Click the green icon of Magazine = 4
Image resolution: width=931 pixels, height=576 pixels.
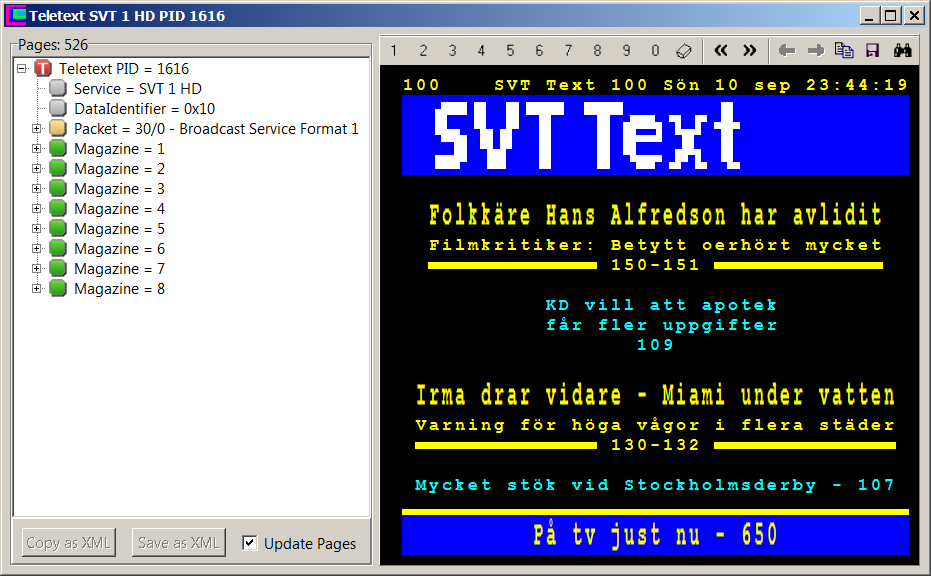58,208
